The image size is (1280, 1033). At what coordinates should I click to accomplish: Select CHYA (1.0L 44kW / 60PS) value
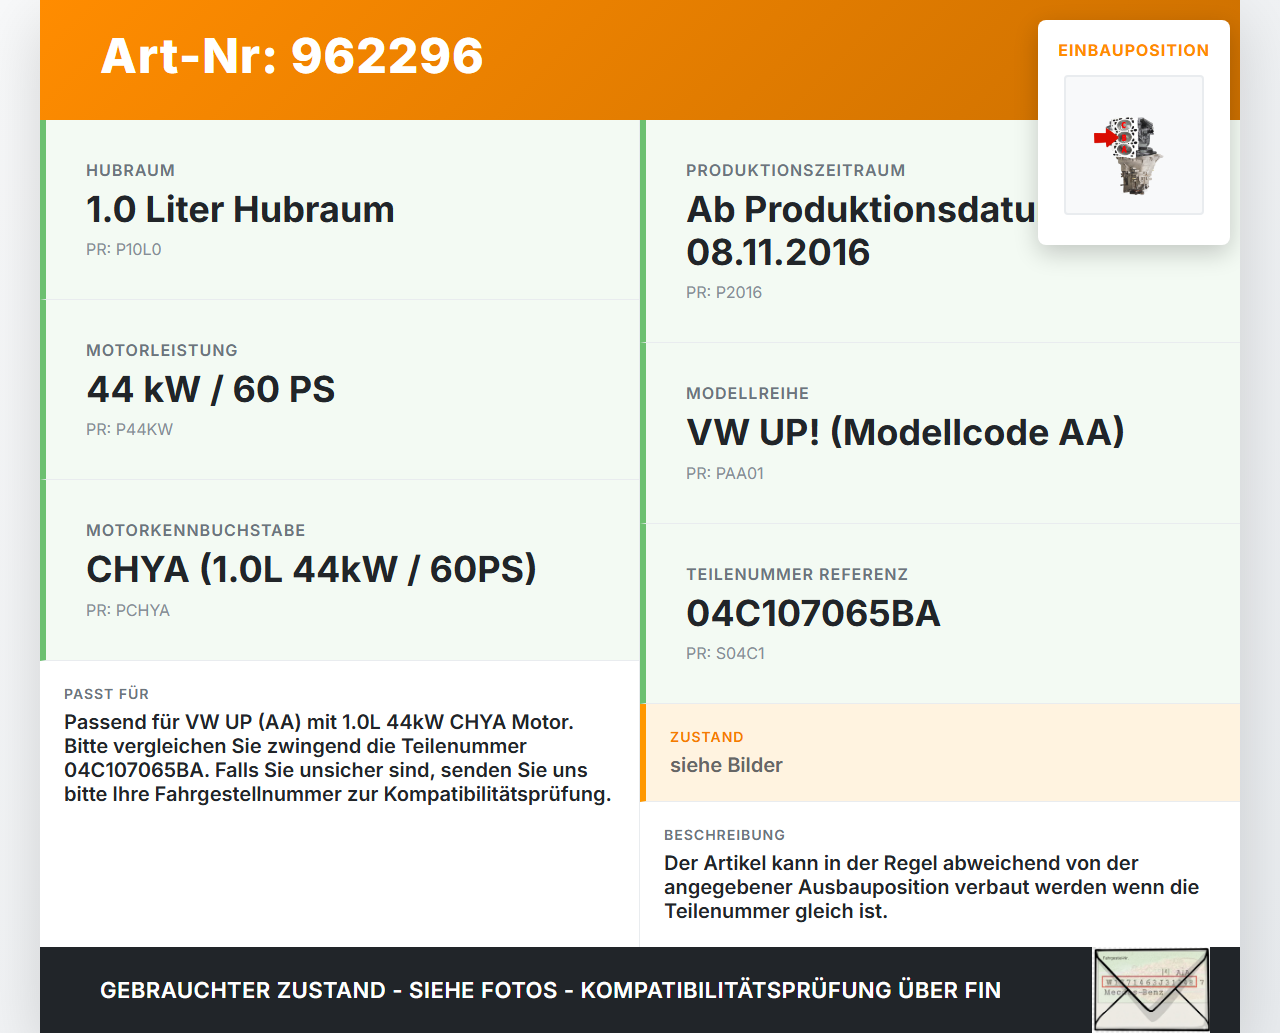pos(311,570)
